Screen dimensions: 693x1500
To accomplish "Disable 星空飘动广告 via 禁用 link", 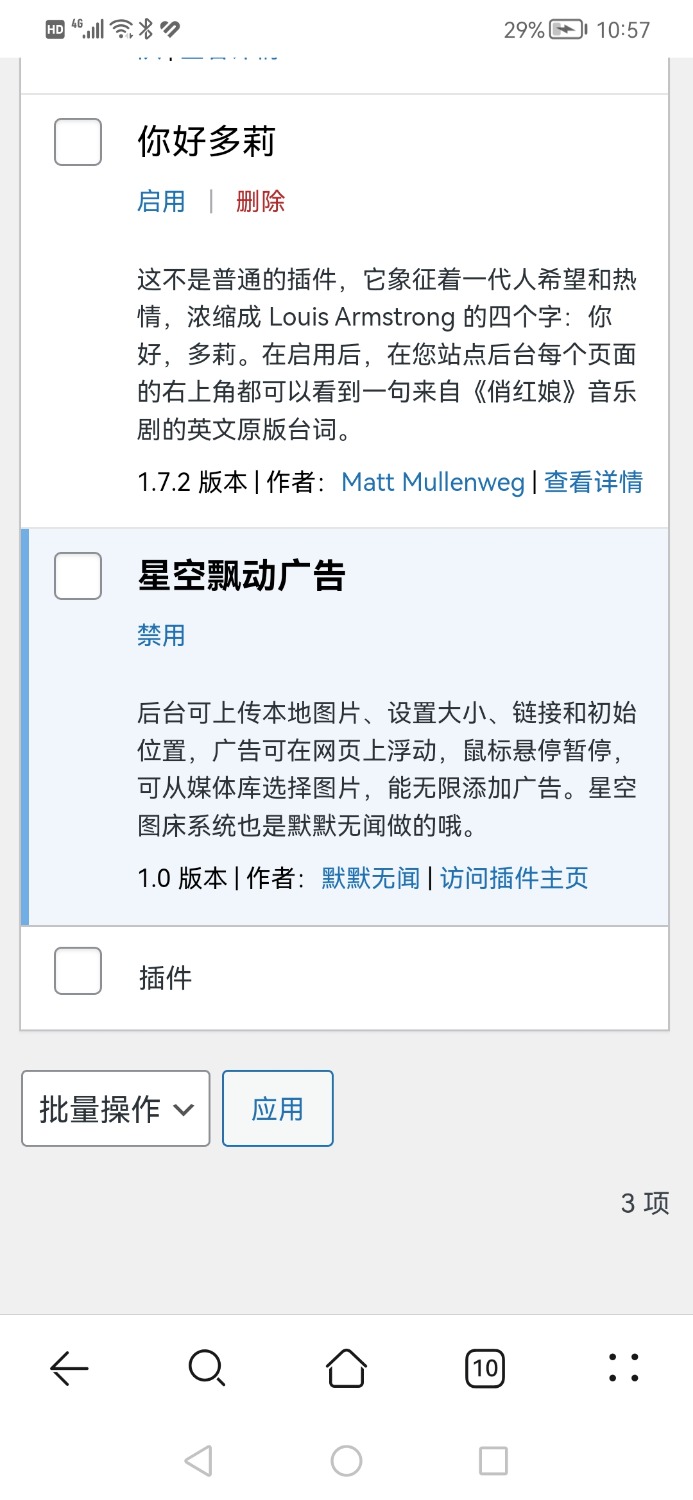I will (161, 635).
